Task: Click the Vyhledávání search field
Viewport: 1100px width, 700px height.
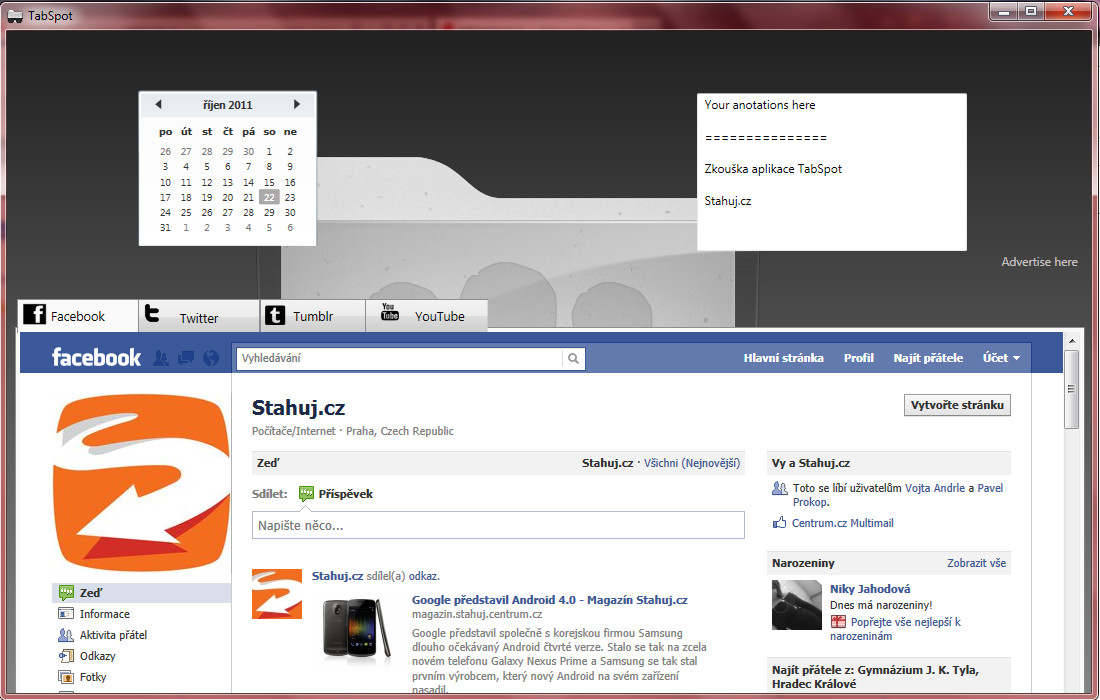Action: (x=399, y=358)
